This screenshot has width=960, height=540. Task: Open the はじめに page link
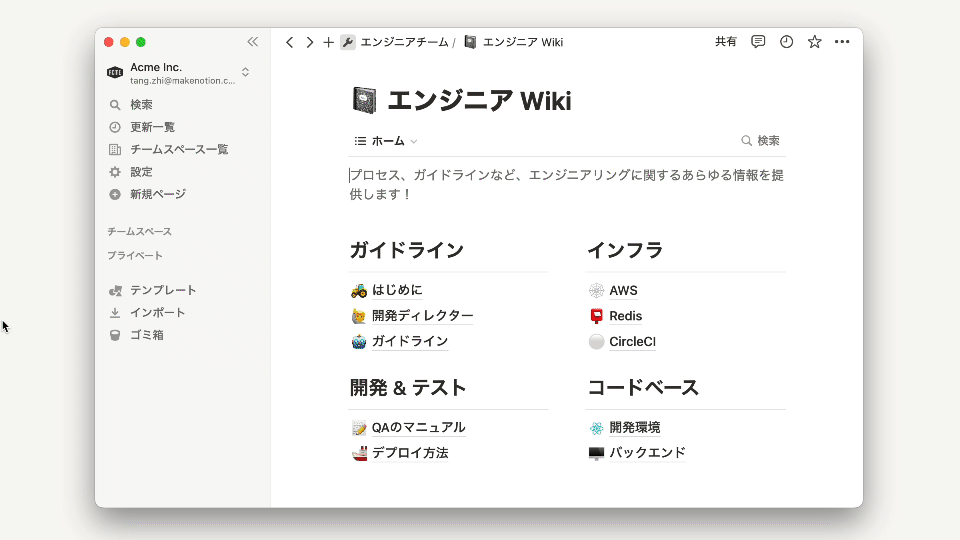click(x=397, y=290)
